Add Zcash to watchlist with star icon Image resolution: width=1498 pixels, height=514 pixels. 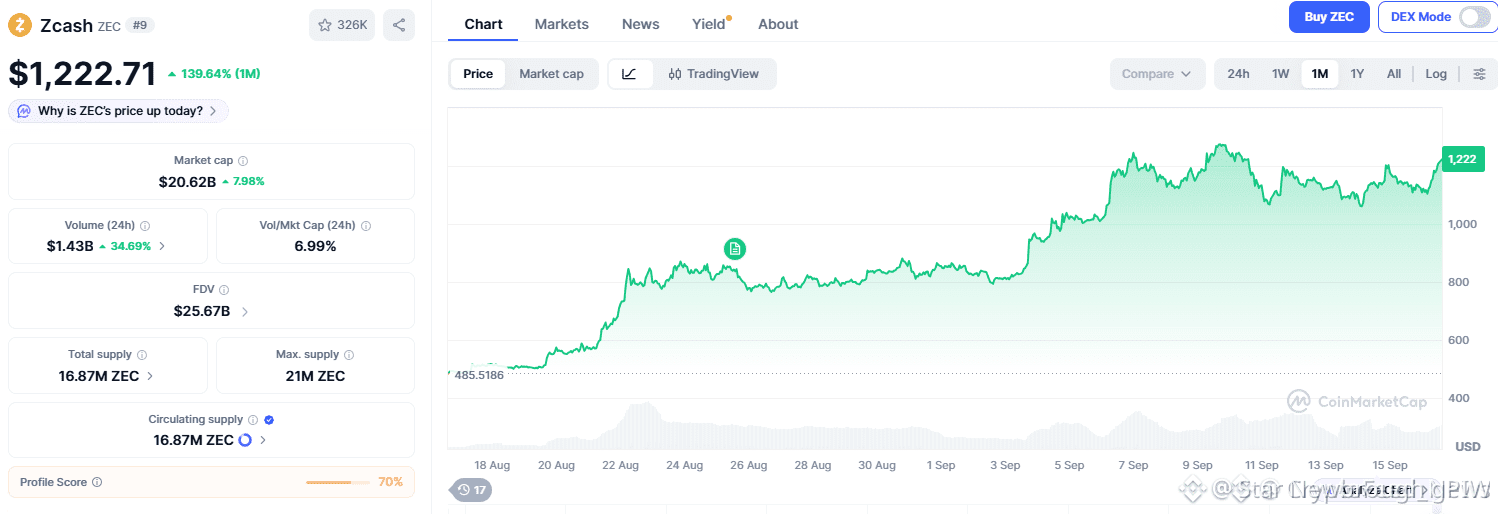click(342, 25)
